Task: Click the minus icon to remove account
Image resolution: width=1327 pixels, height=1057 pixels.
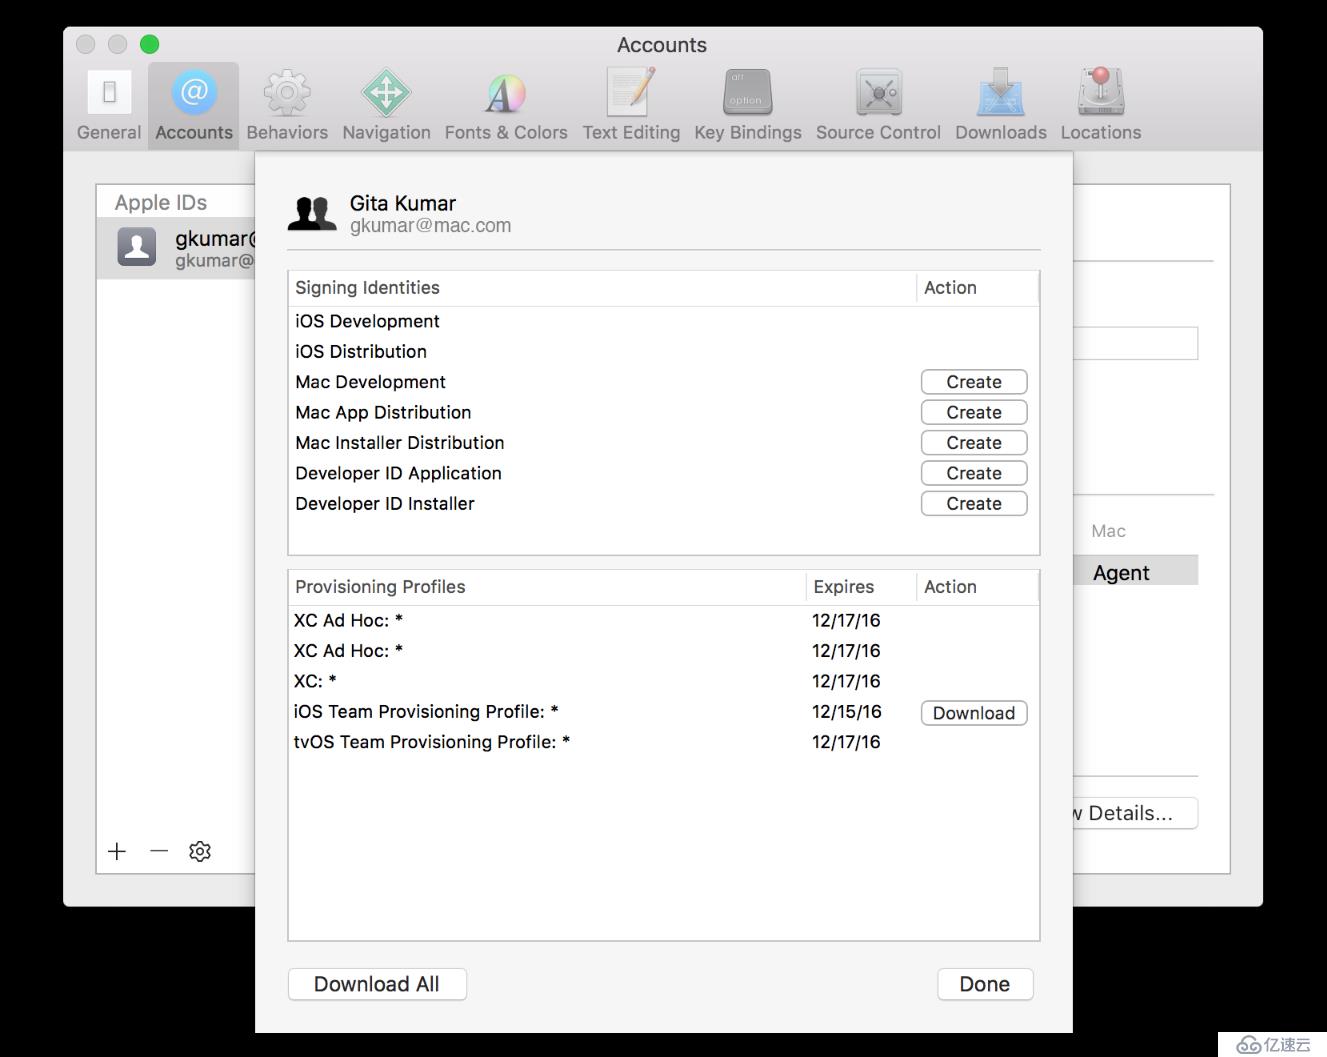Action: (159, 851)
